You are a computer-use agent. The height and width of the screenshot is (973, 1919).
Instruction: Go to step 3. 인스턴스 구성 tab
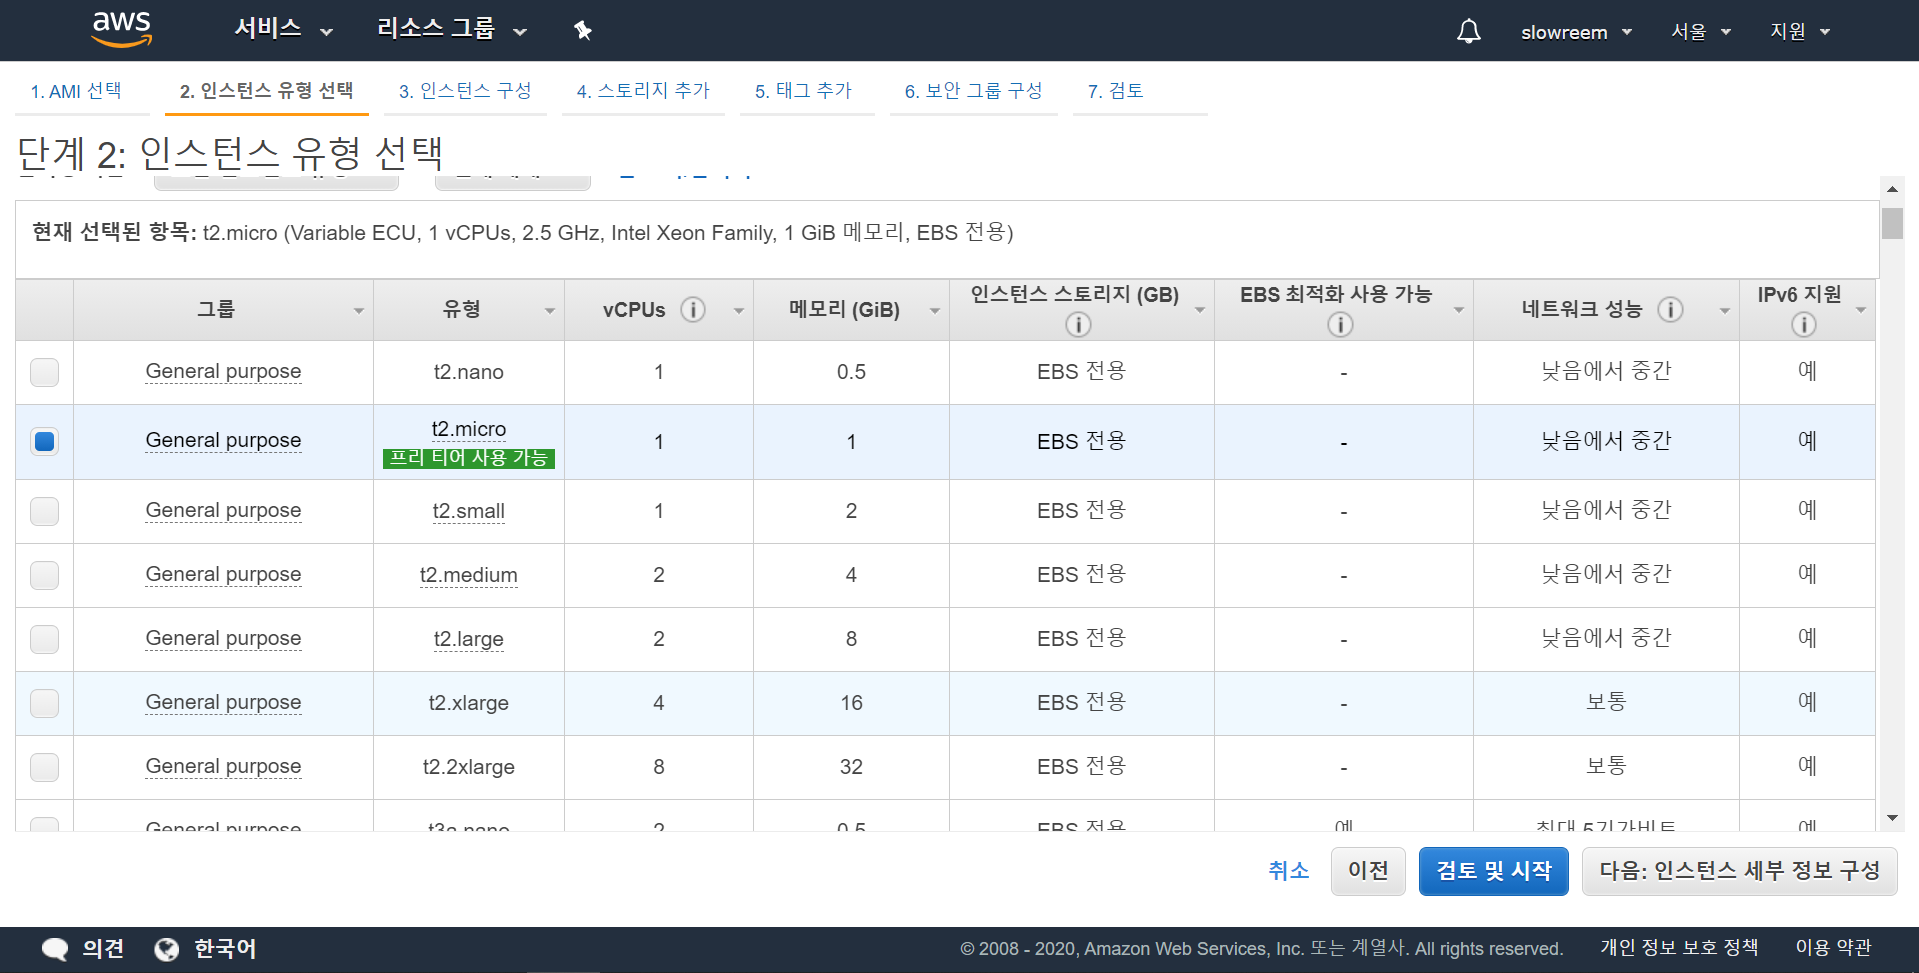465,91
